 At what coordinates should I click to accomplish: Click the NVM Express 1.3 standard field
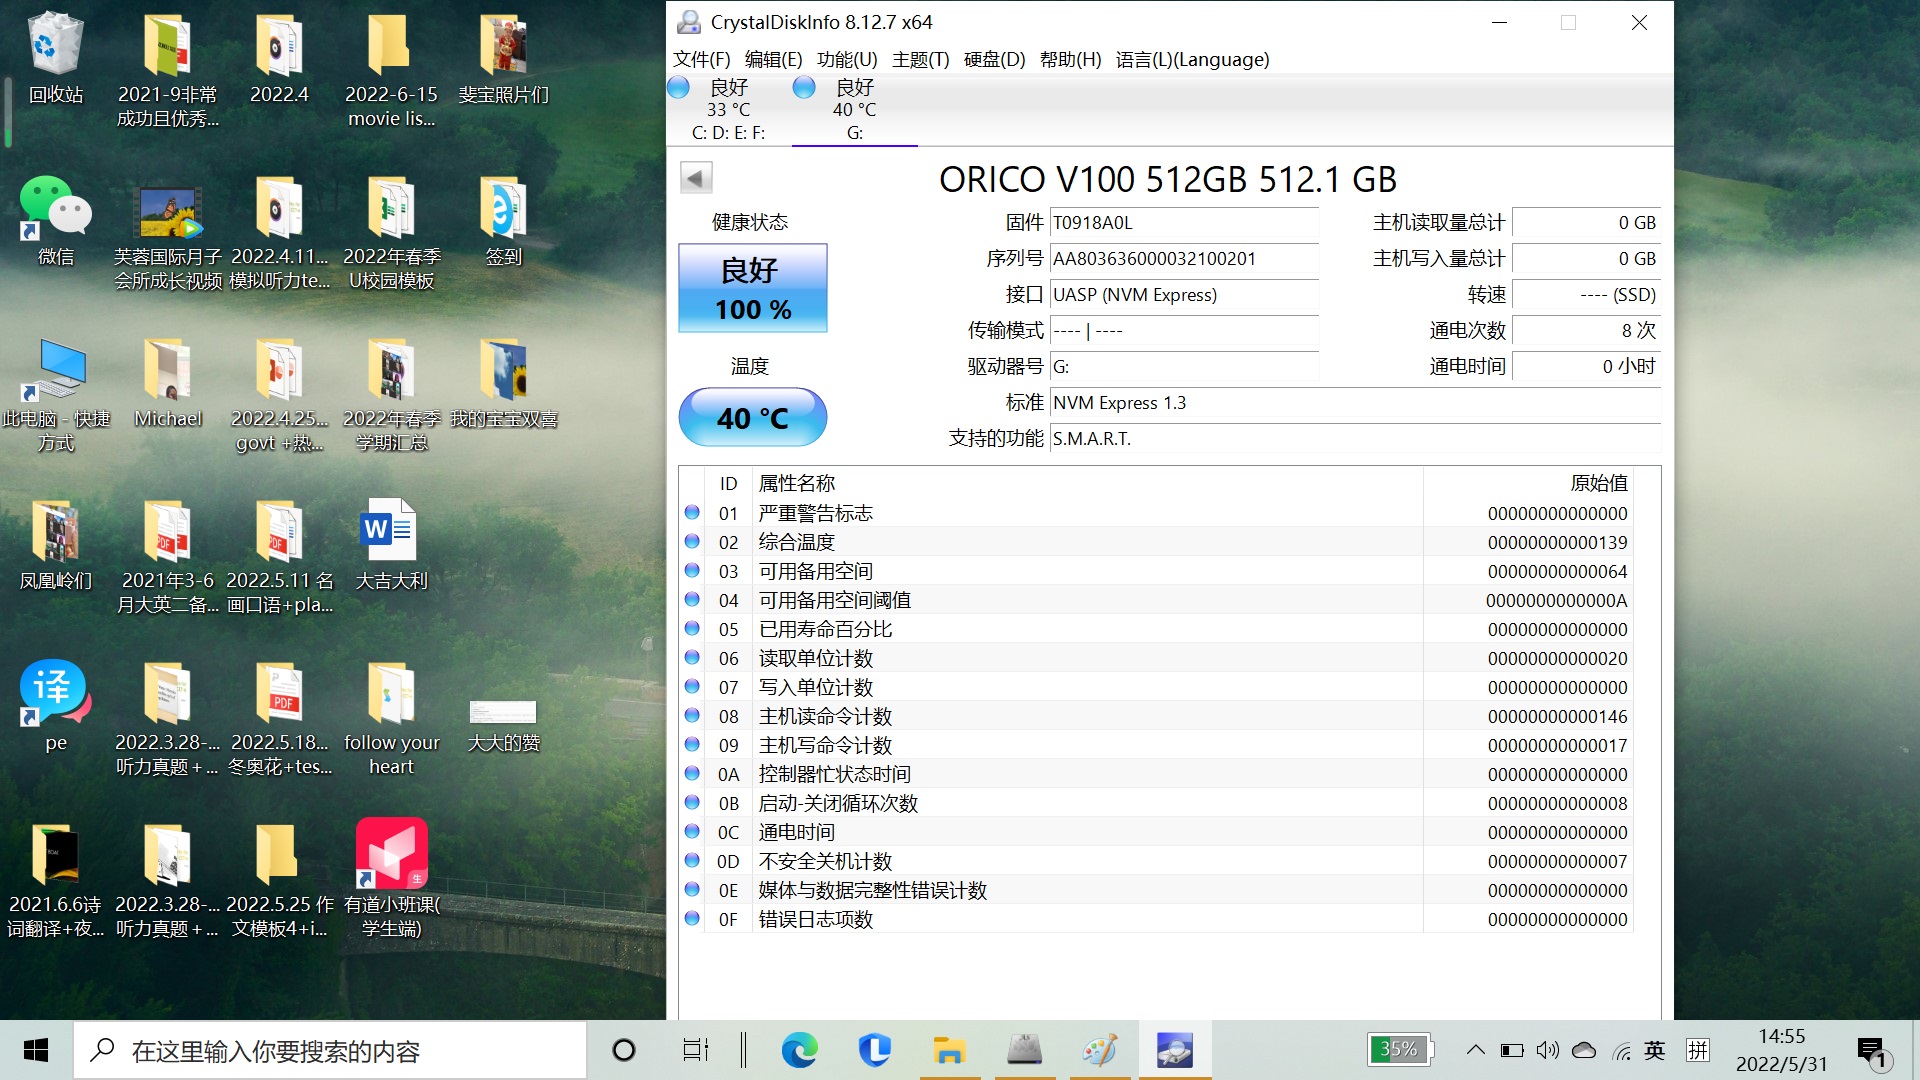(1355, 403)
